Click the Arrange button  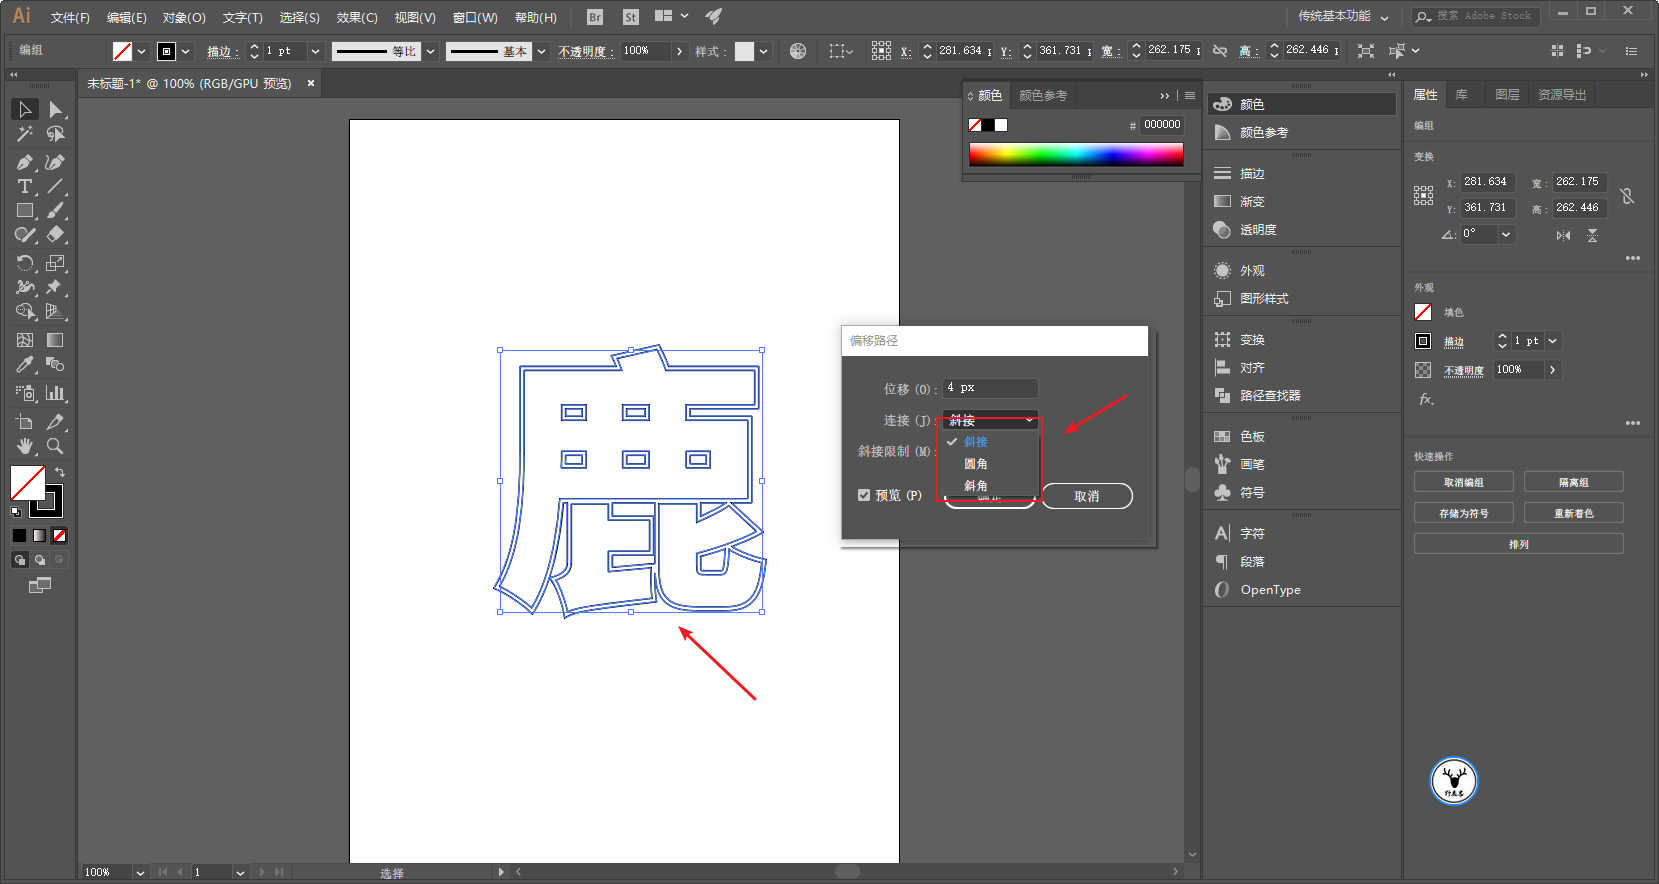pos(1519,544)
